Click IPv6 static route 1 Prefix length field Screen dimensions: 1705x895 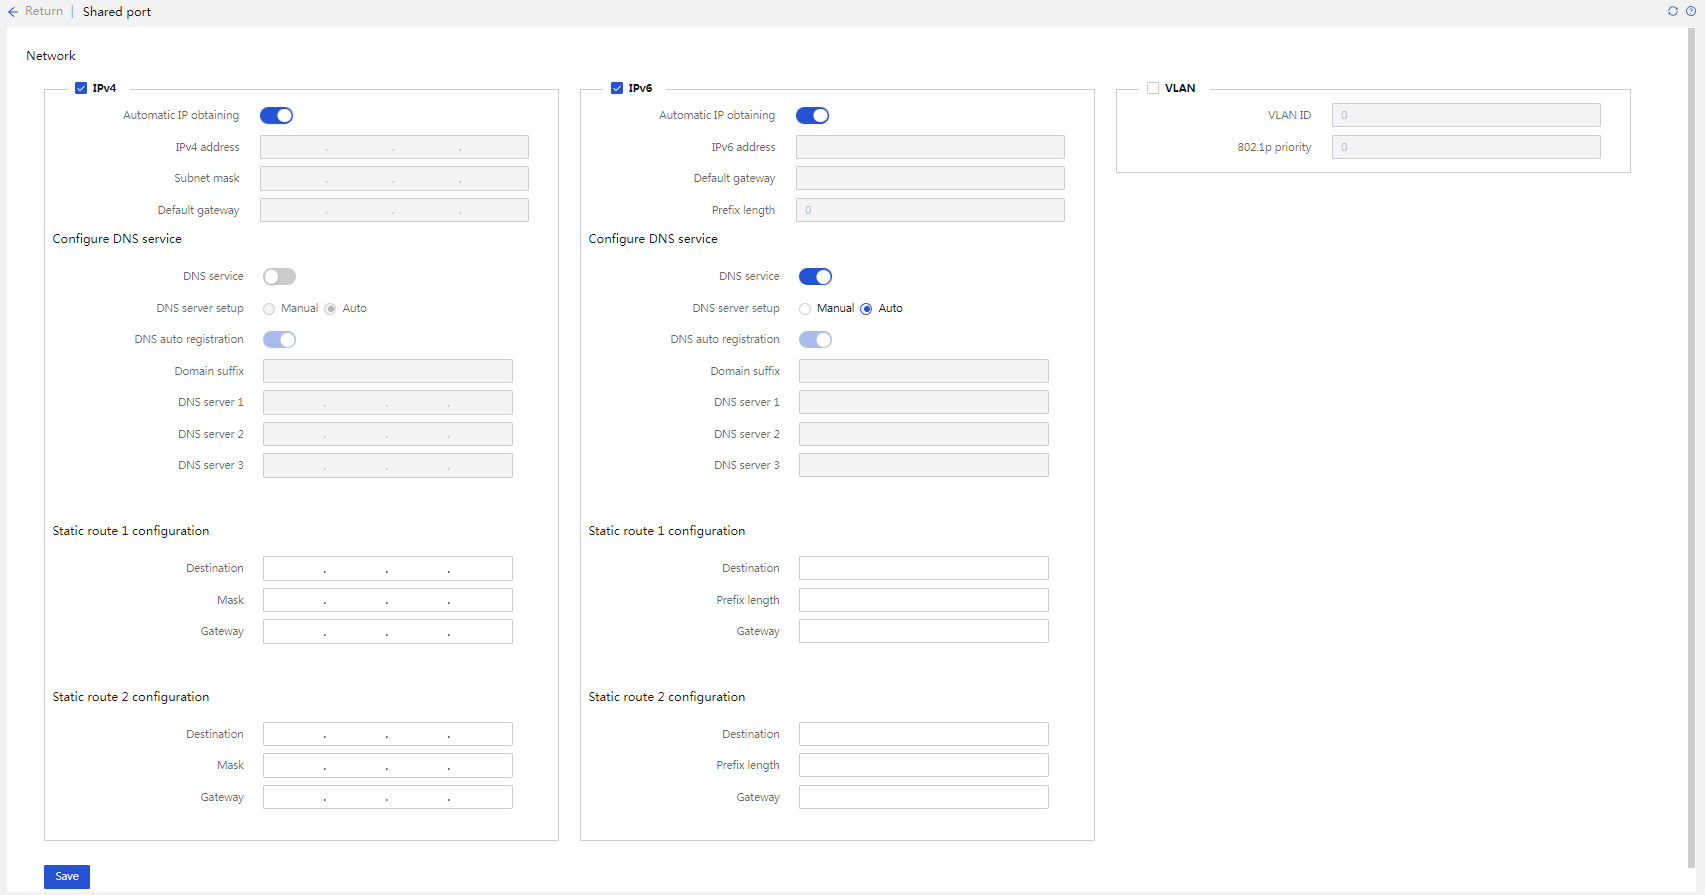[x=924, y=600]
